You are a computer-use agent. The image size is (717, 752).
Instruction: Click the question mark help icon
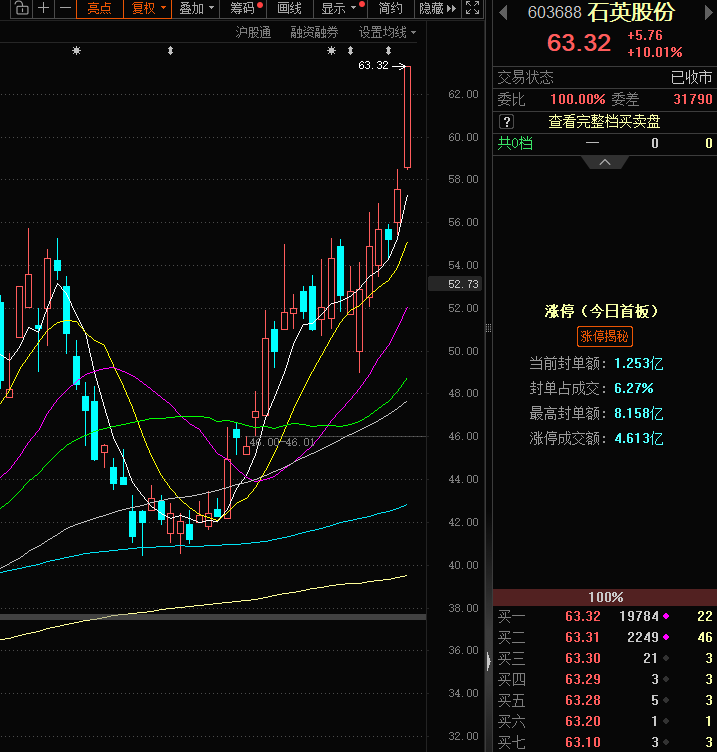click(506, 122)
